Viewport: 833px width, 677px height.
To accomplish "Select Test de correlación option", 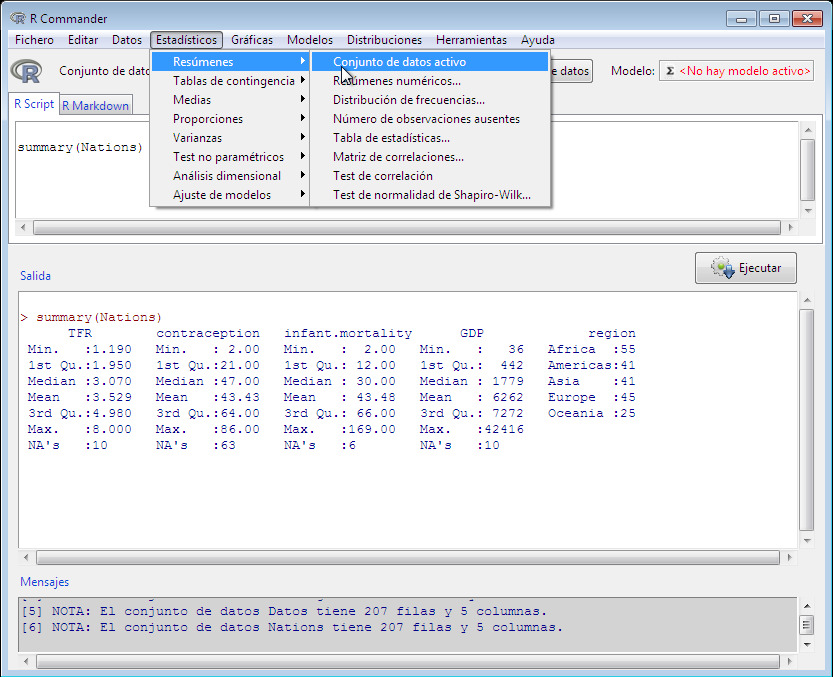I will [x=430, y=176].
